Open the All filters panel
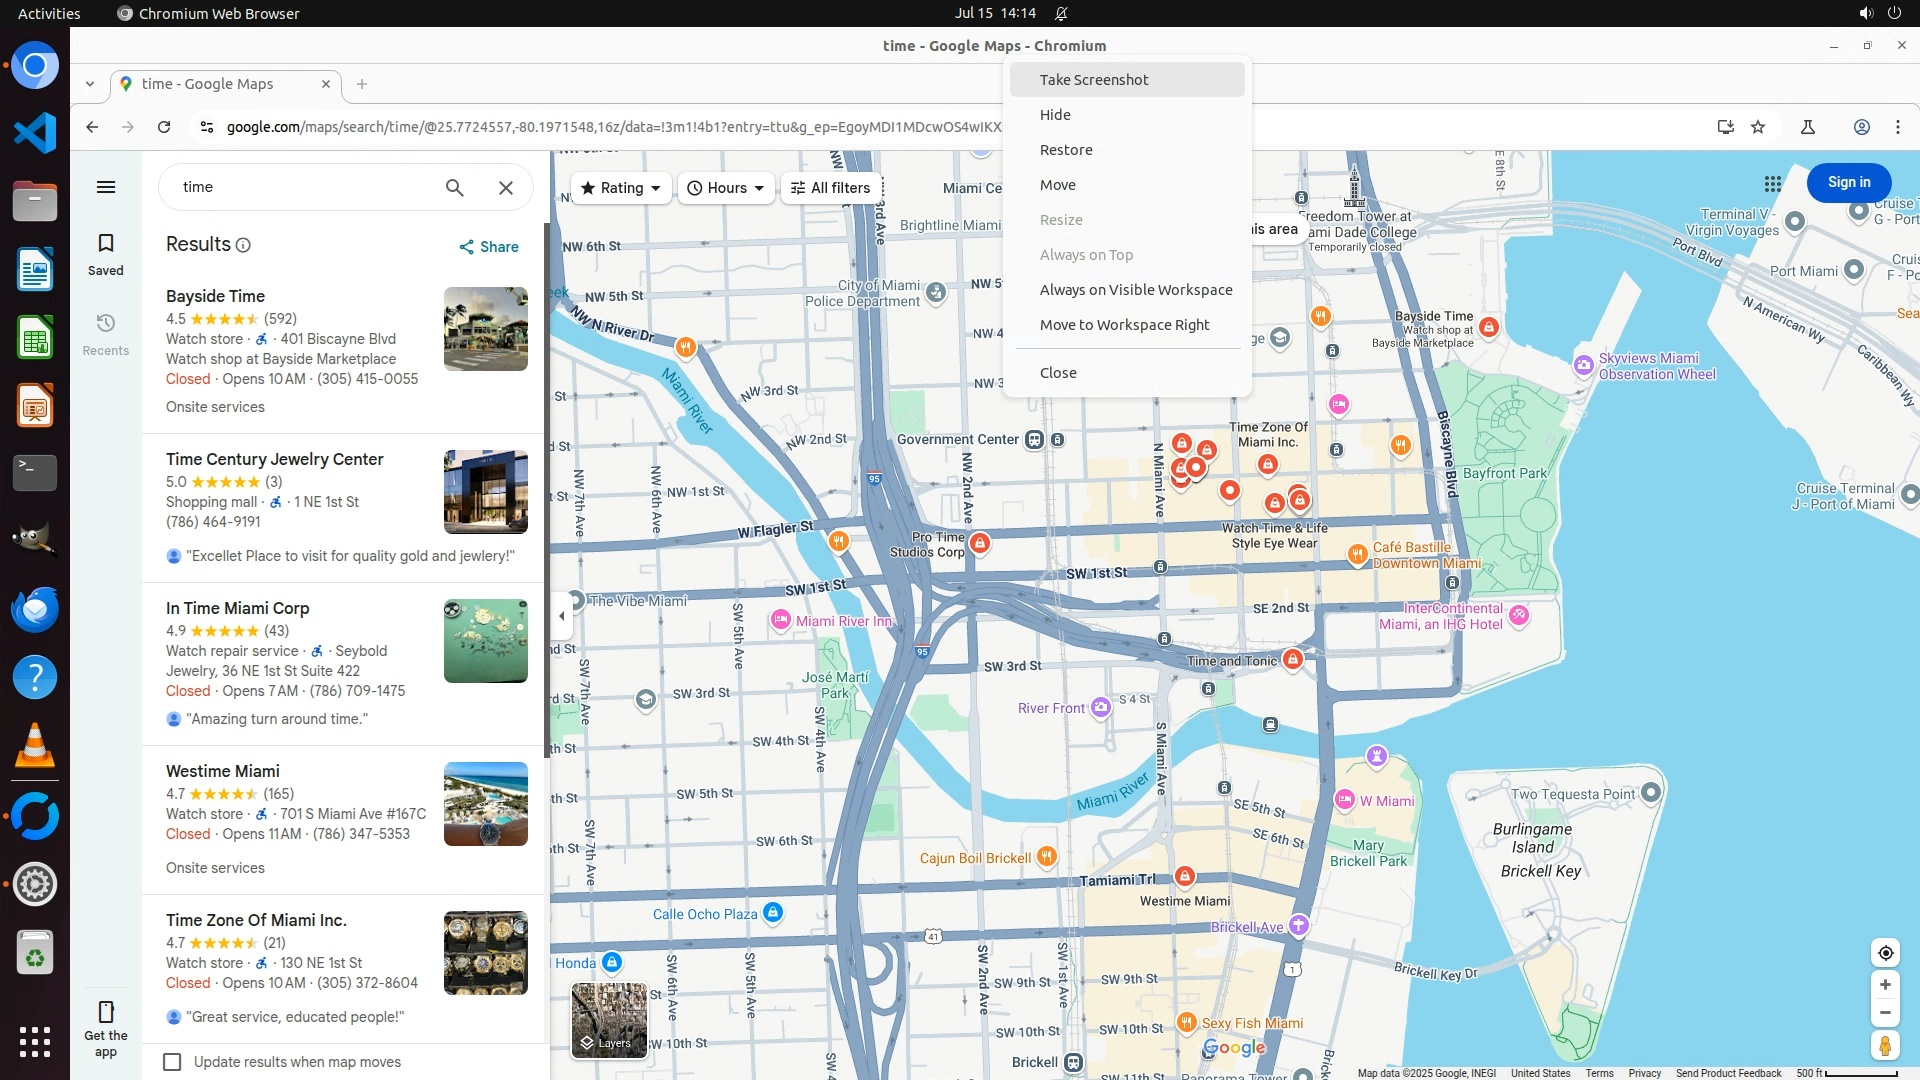The image size is (1920, 1080). coord(830,188)
